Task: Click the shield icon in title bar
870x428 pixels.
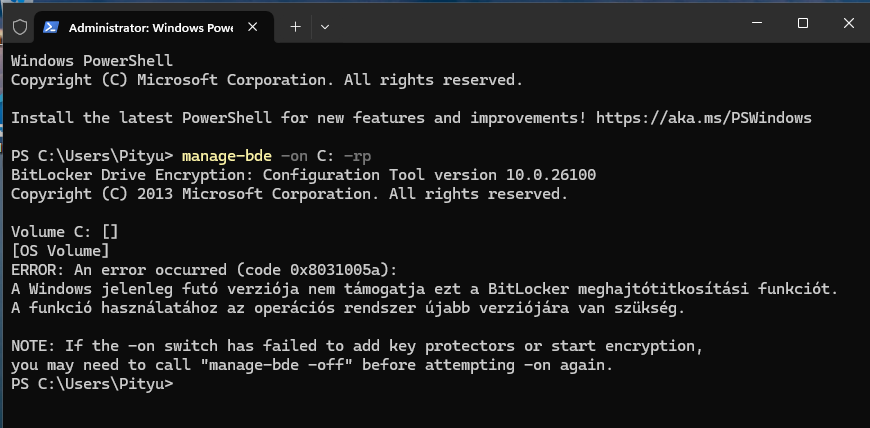Action: [x=20, y=27]
